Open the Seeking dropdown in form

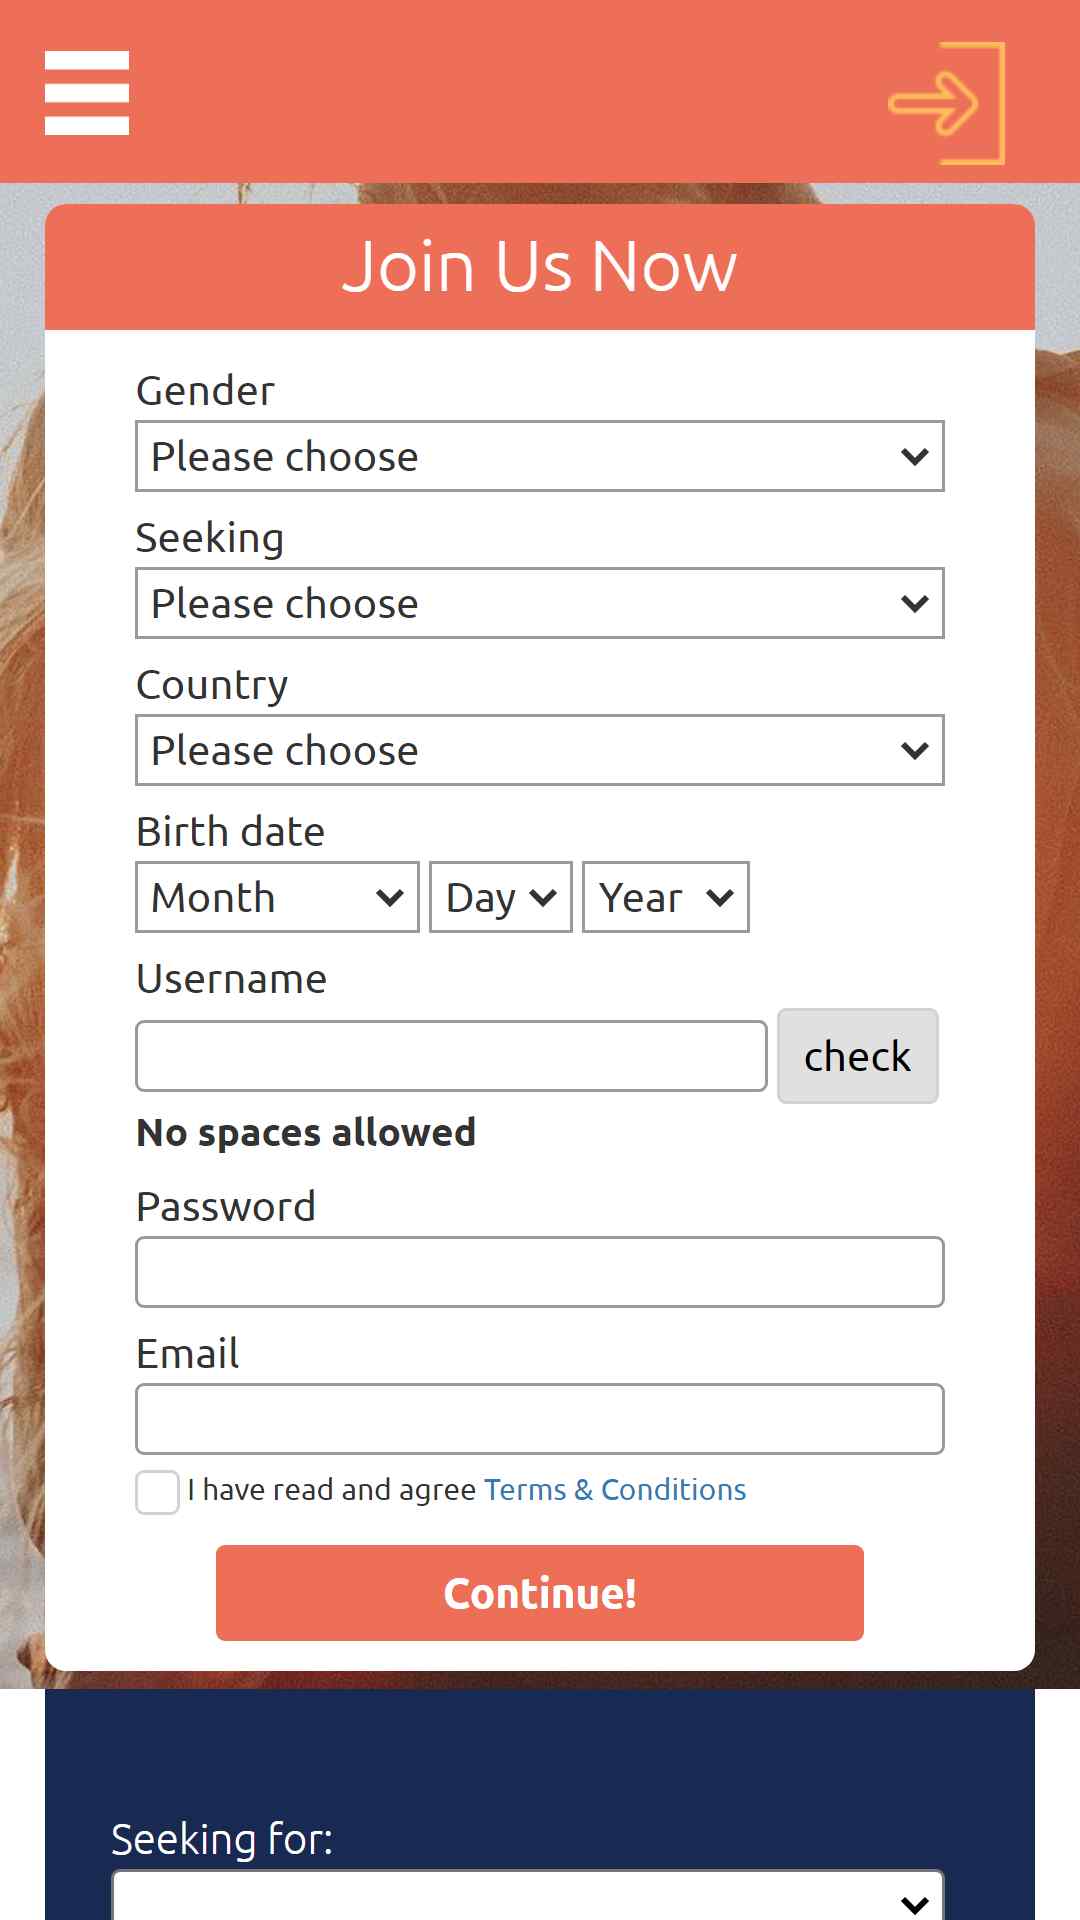click(540, 603)
